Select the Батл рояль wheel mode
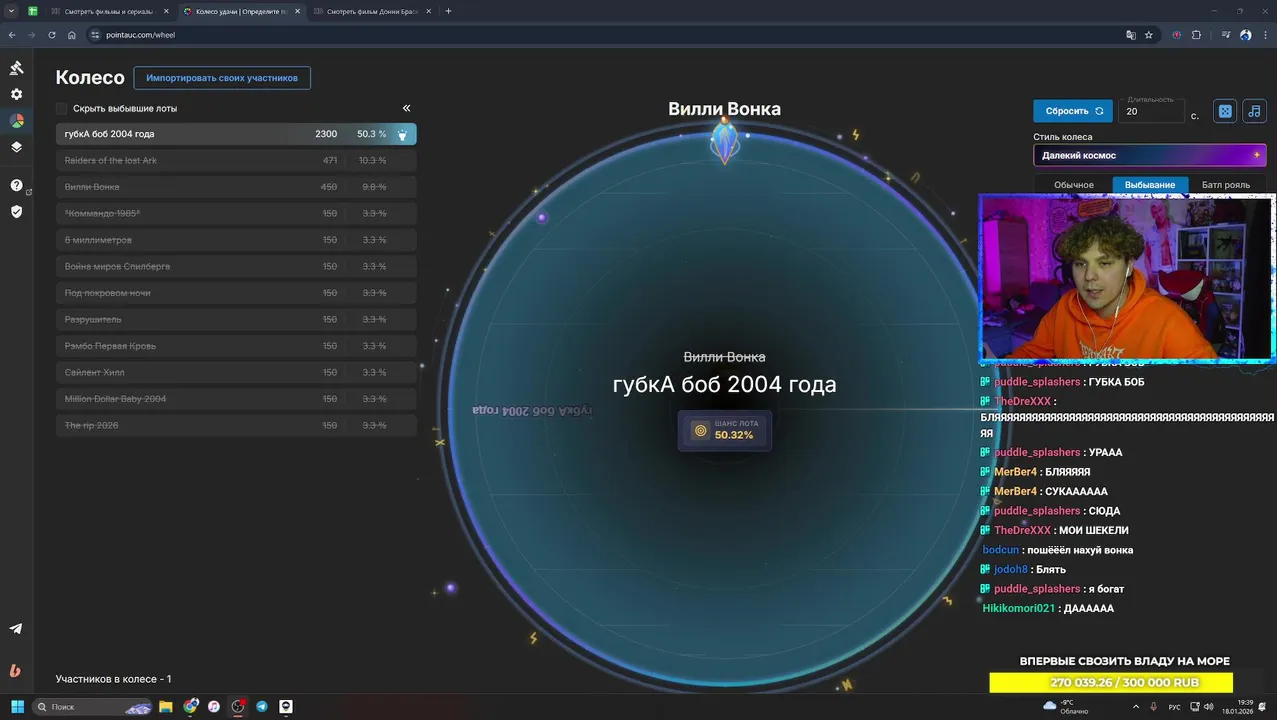This screenshot has width=1277, height=720. (x=1226, y=185)
